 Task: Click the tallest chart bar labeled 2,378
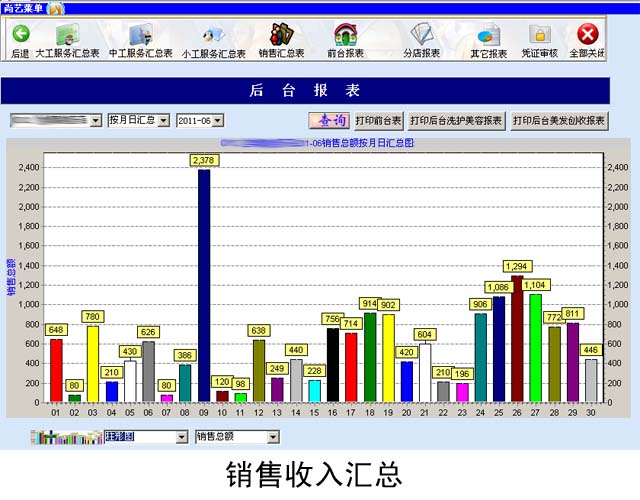(x=204, y=285)
